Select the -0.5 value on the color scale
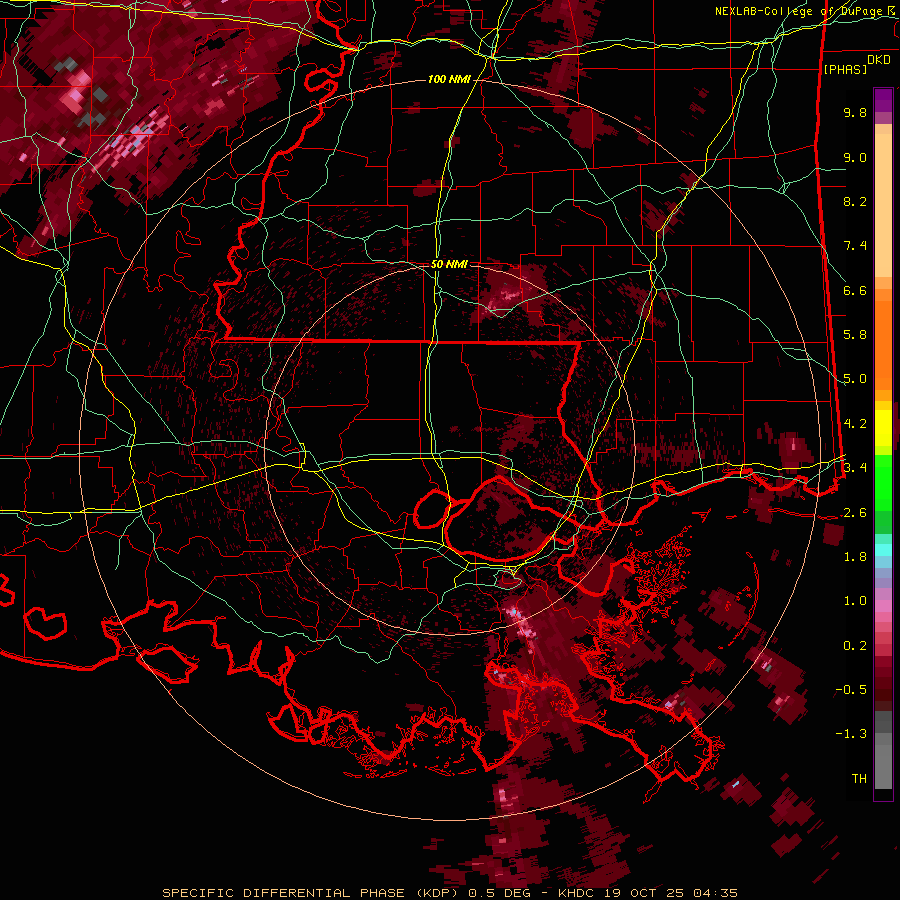This screenshot has width=900, height=900. [x=851, y=690]
